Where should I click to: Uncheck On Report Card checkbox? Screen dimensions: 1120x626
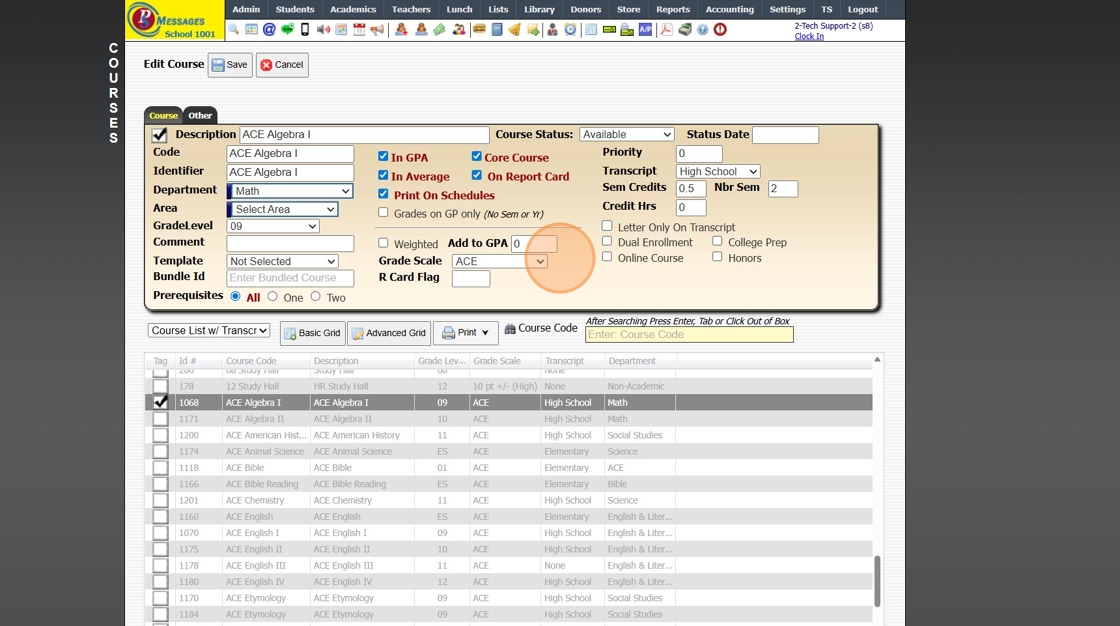point(476,175)
